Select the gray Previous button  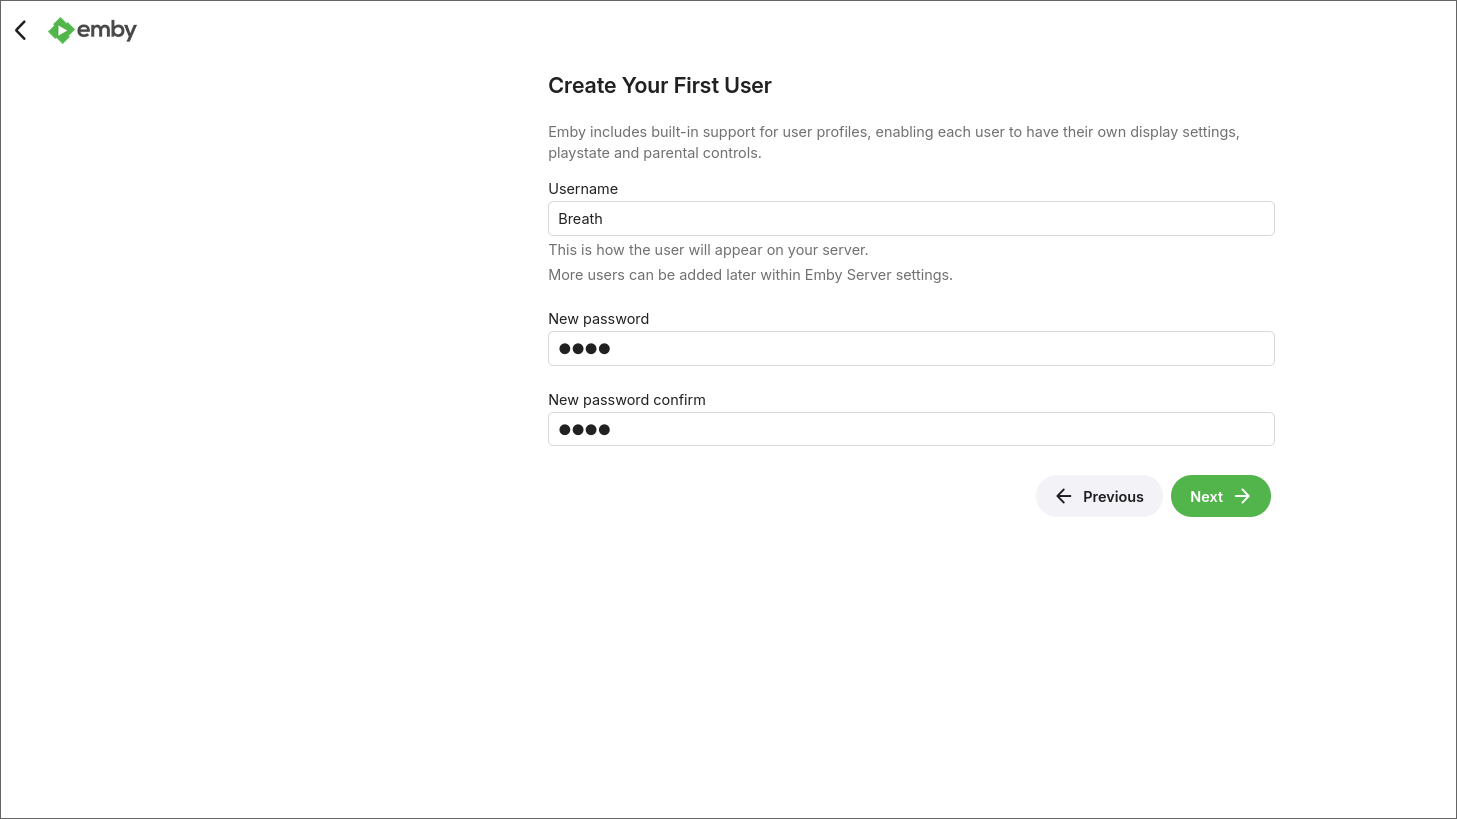pyautogui.click(x=1099, y=496)
